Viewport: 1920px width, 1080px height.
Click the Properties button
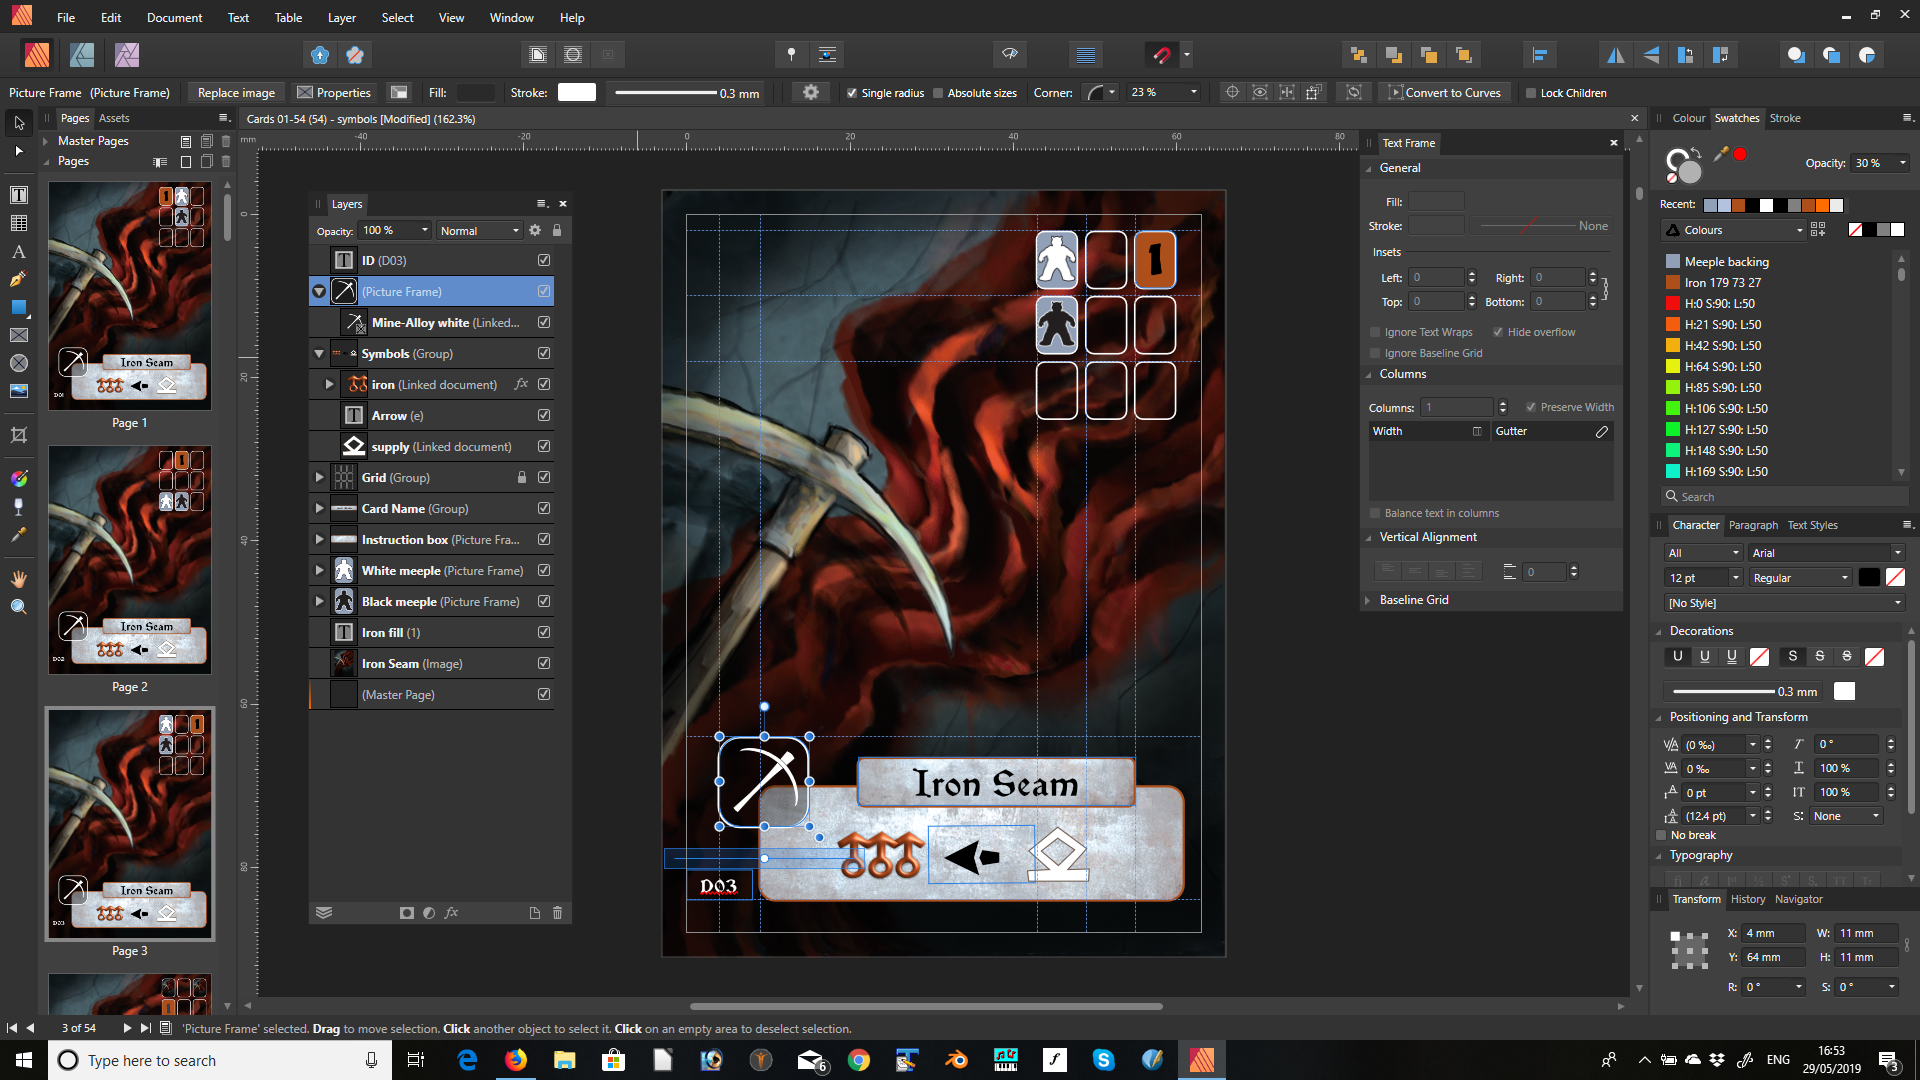pos(334,92)
